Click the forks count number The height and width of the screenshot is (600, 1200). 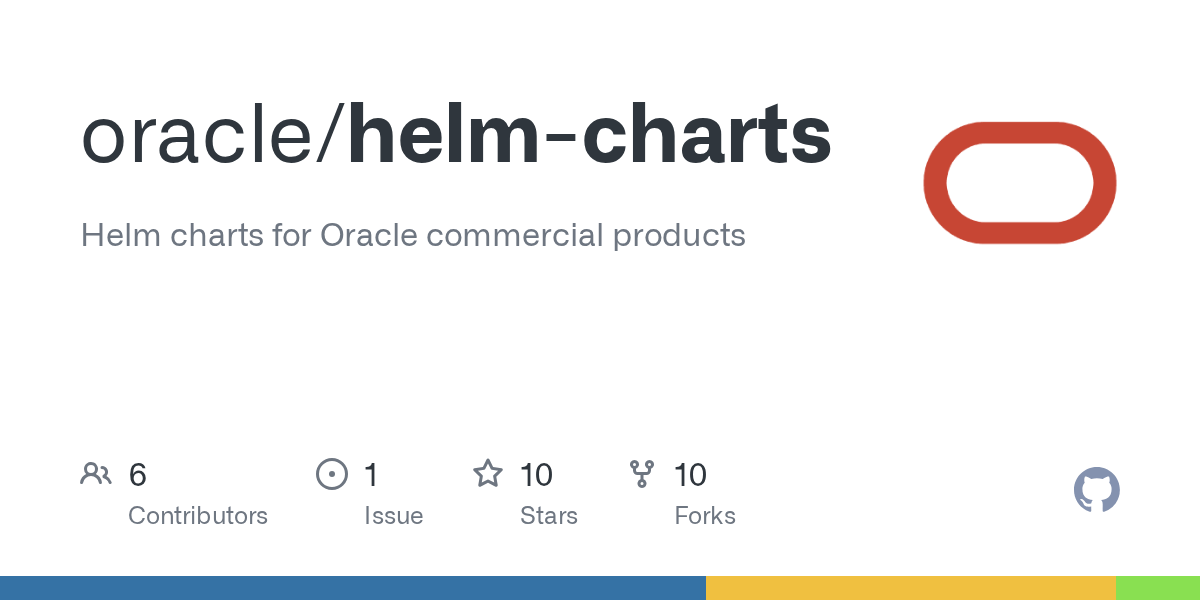(x=690, y=475)
